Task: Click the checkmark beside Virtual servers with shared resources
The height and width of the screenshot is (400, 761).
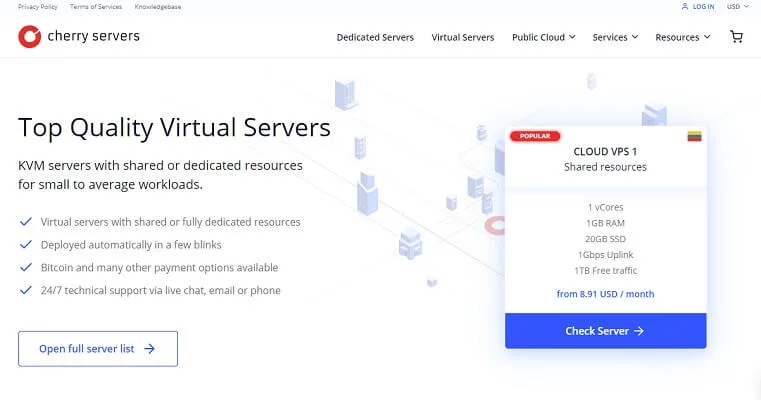Action: pos(26,222)
